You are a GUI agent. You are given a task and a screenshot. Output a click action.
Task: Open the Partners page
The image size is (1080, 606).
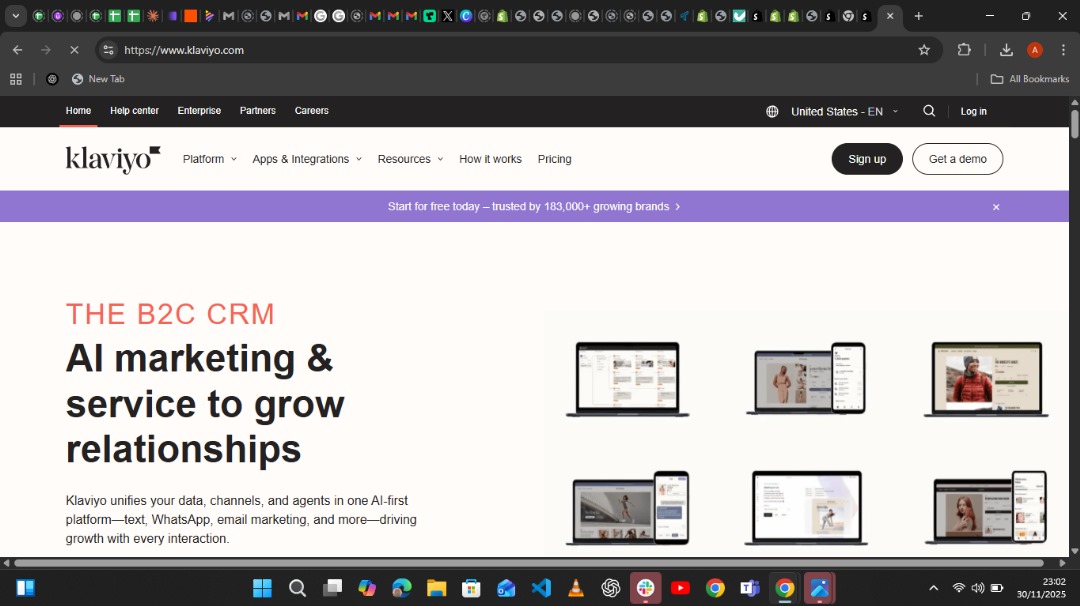(x=258, y=111)
